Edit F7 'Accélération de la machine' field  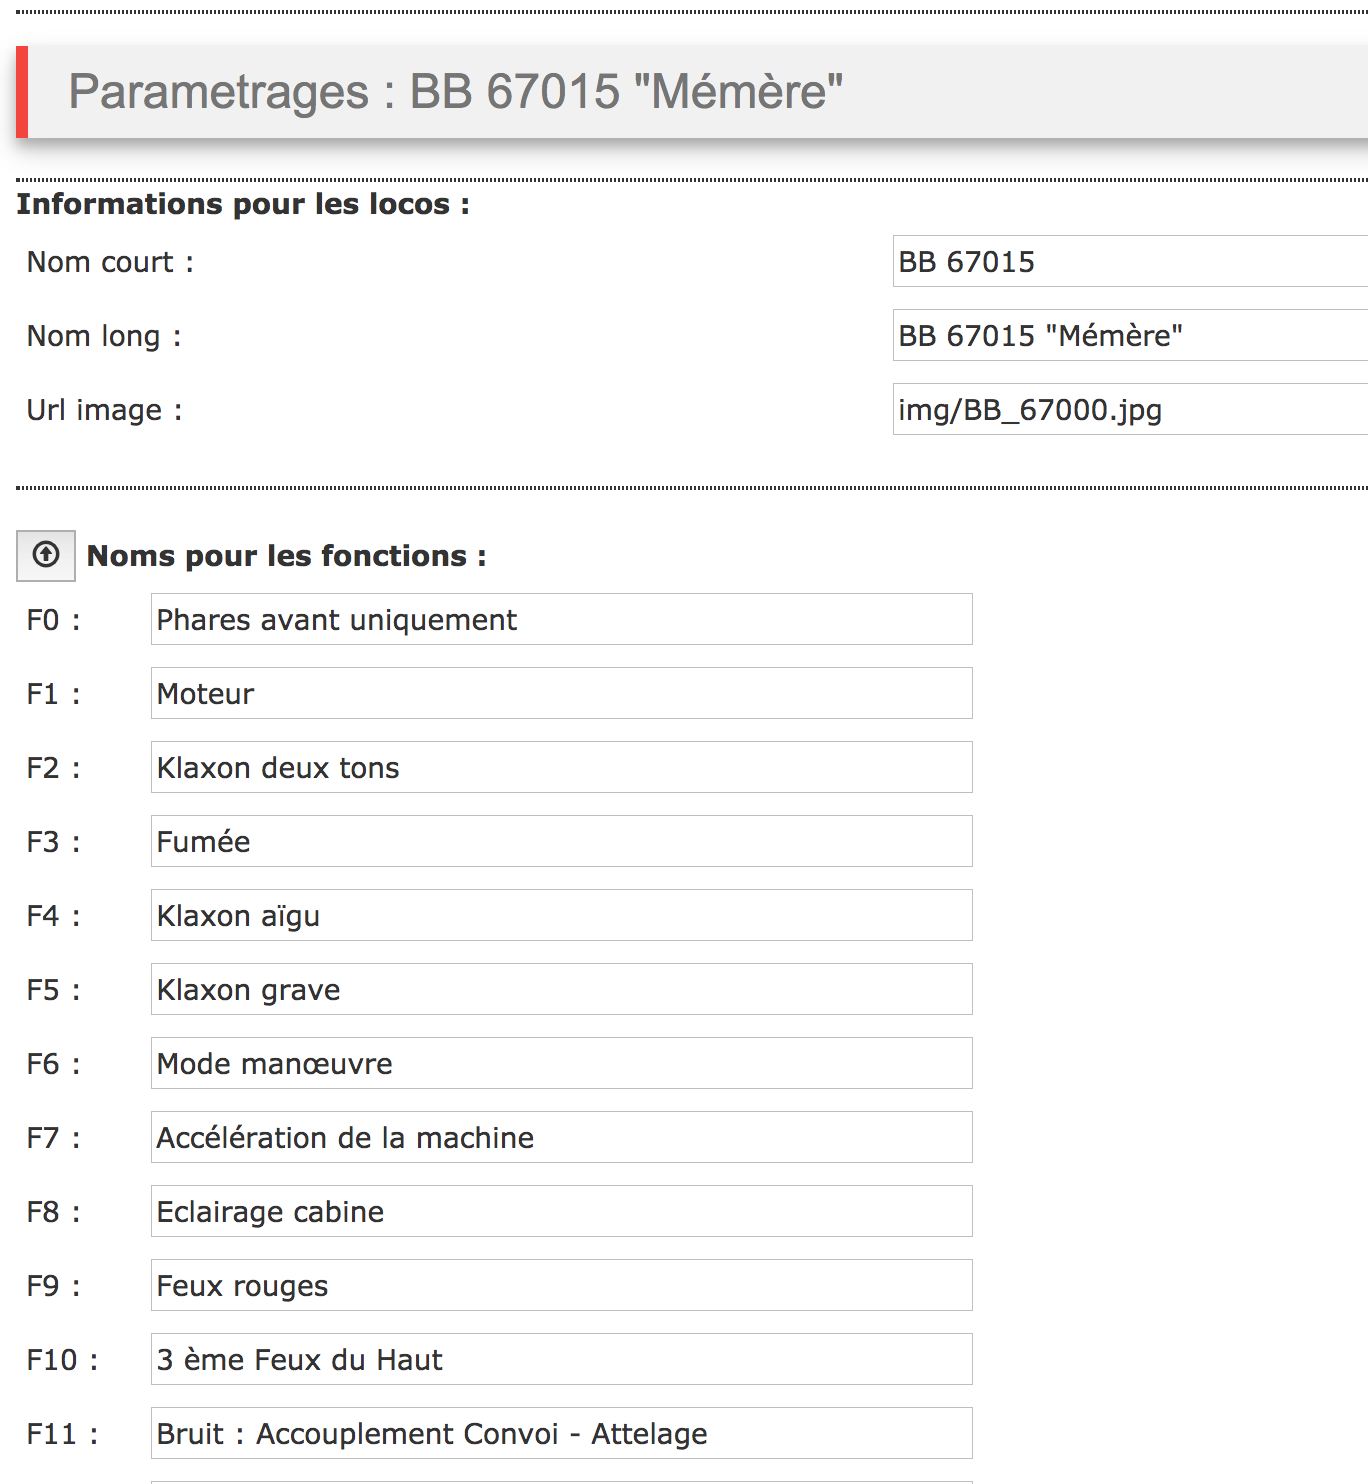562,1137
